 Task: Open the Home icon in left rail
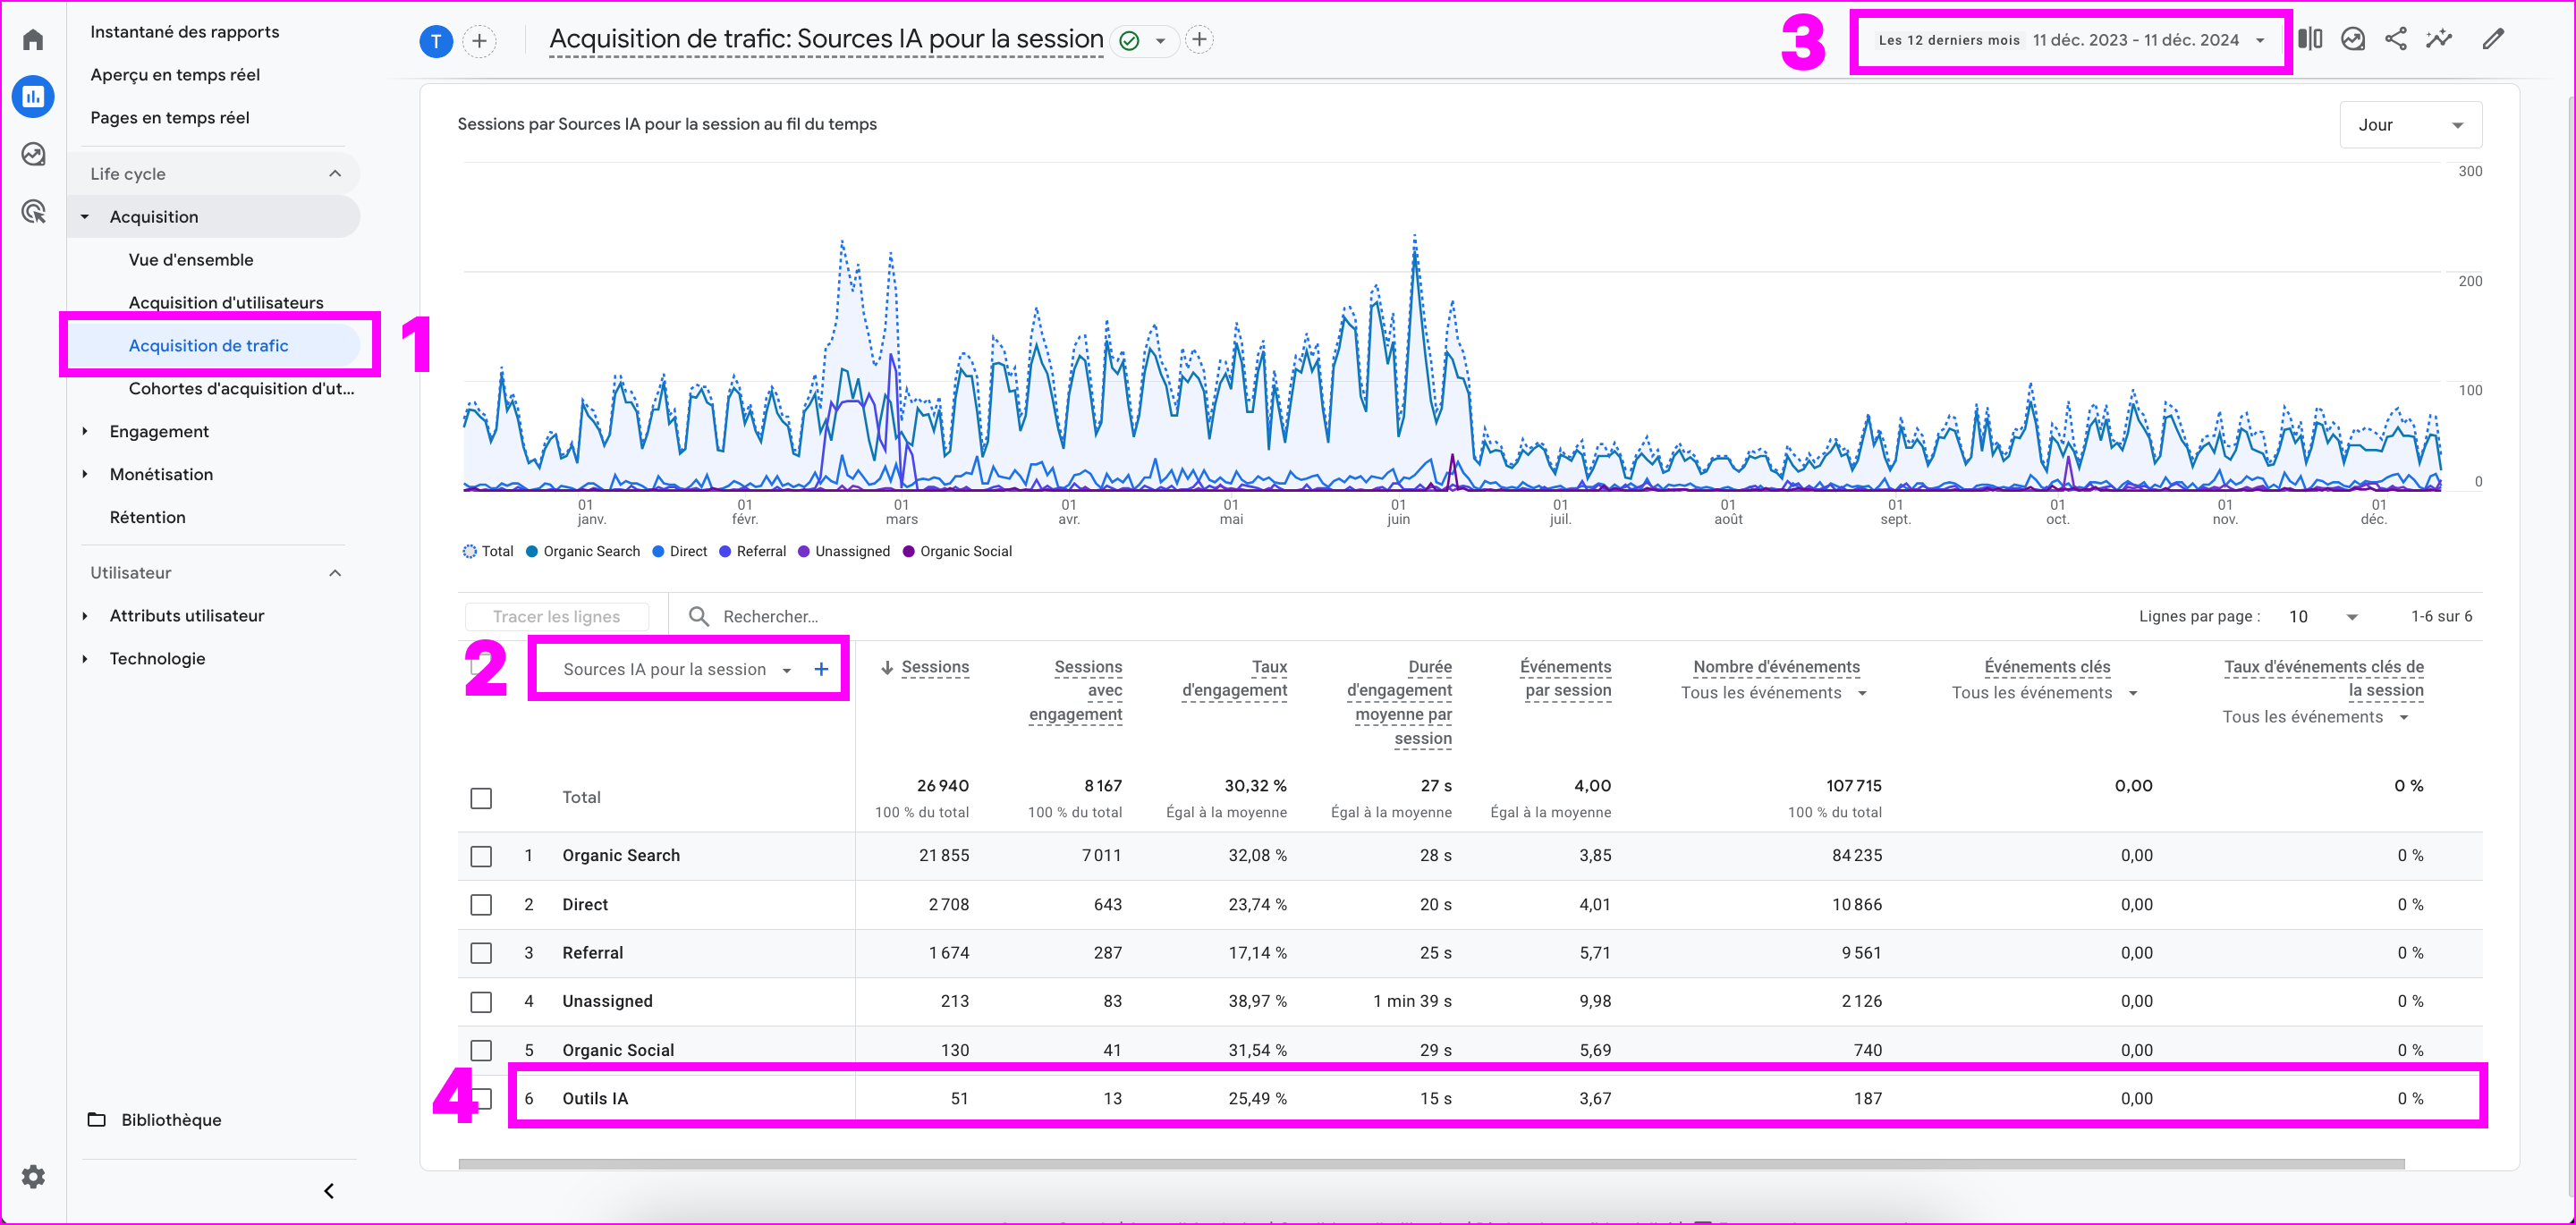point(33,39)
